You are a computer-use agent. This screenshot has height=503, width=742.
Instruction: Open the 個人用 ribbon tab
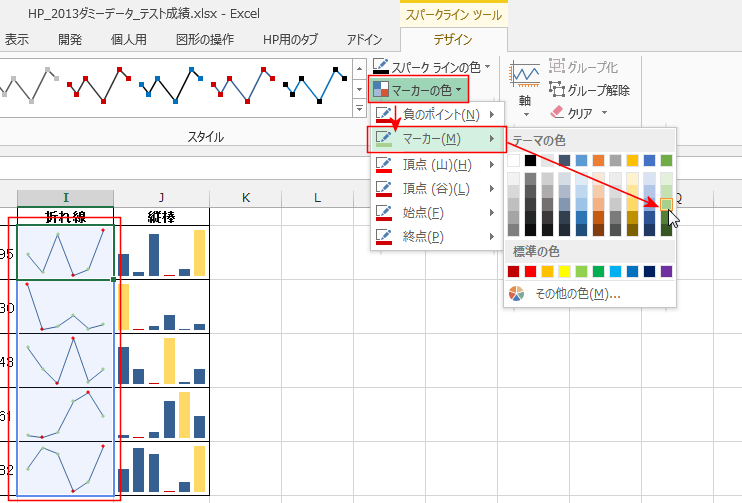tap(129, 40)
